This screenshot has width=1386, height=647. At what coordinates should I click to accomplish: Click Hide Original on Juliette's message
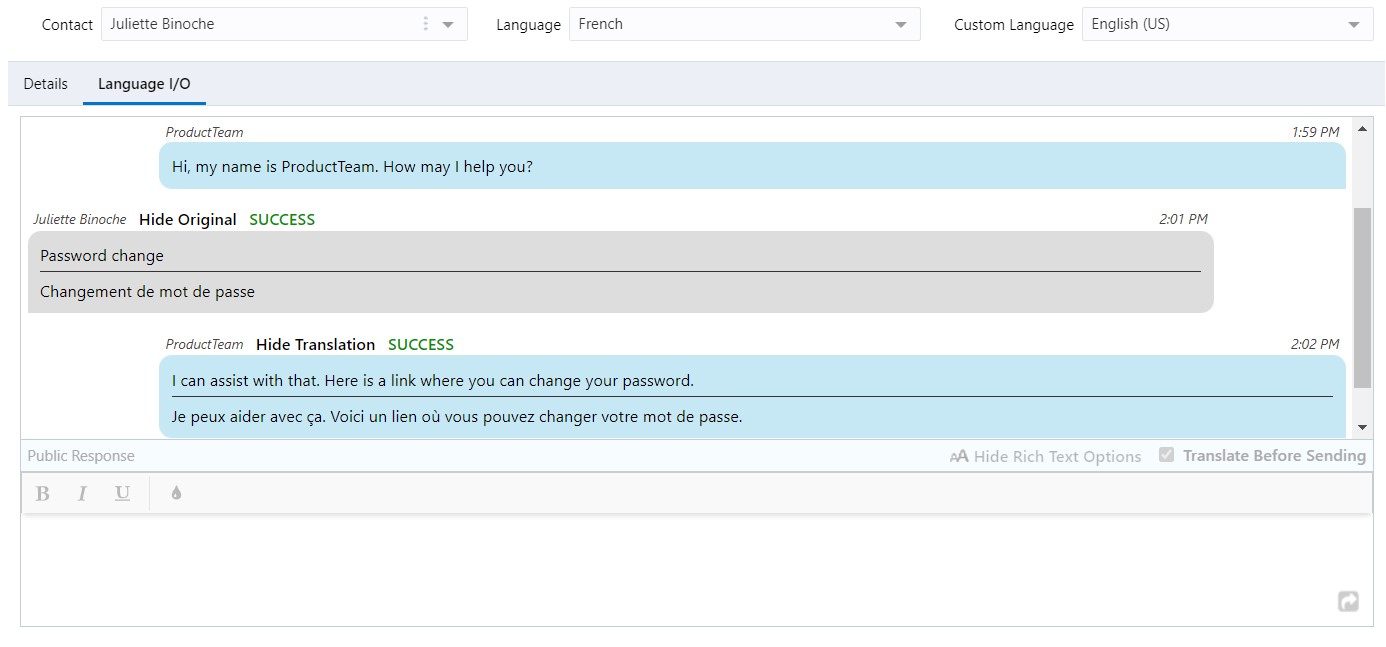[x=188, y=220]
